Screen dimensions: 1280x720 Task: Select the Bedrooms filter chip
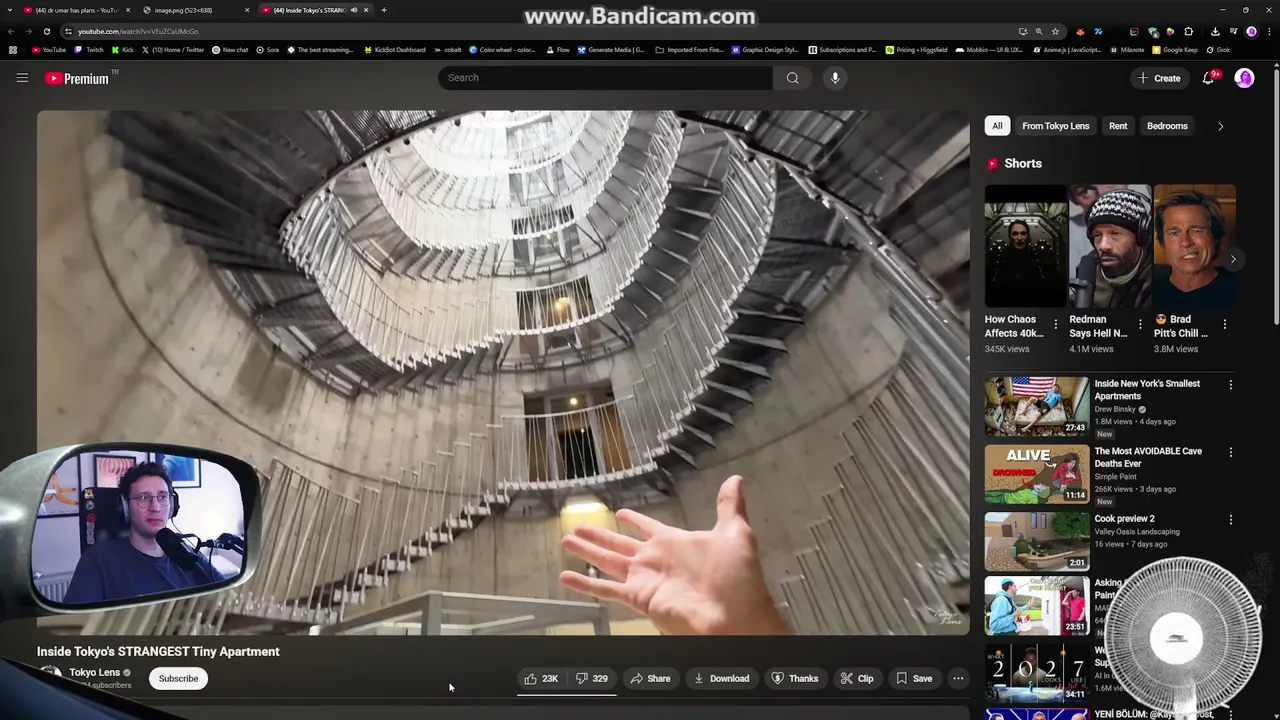(1167, 126)
